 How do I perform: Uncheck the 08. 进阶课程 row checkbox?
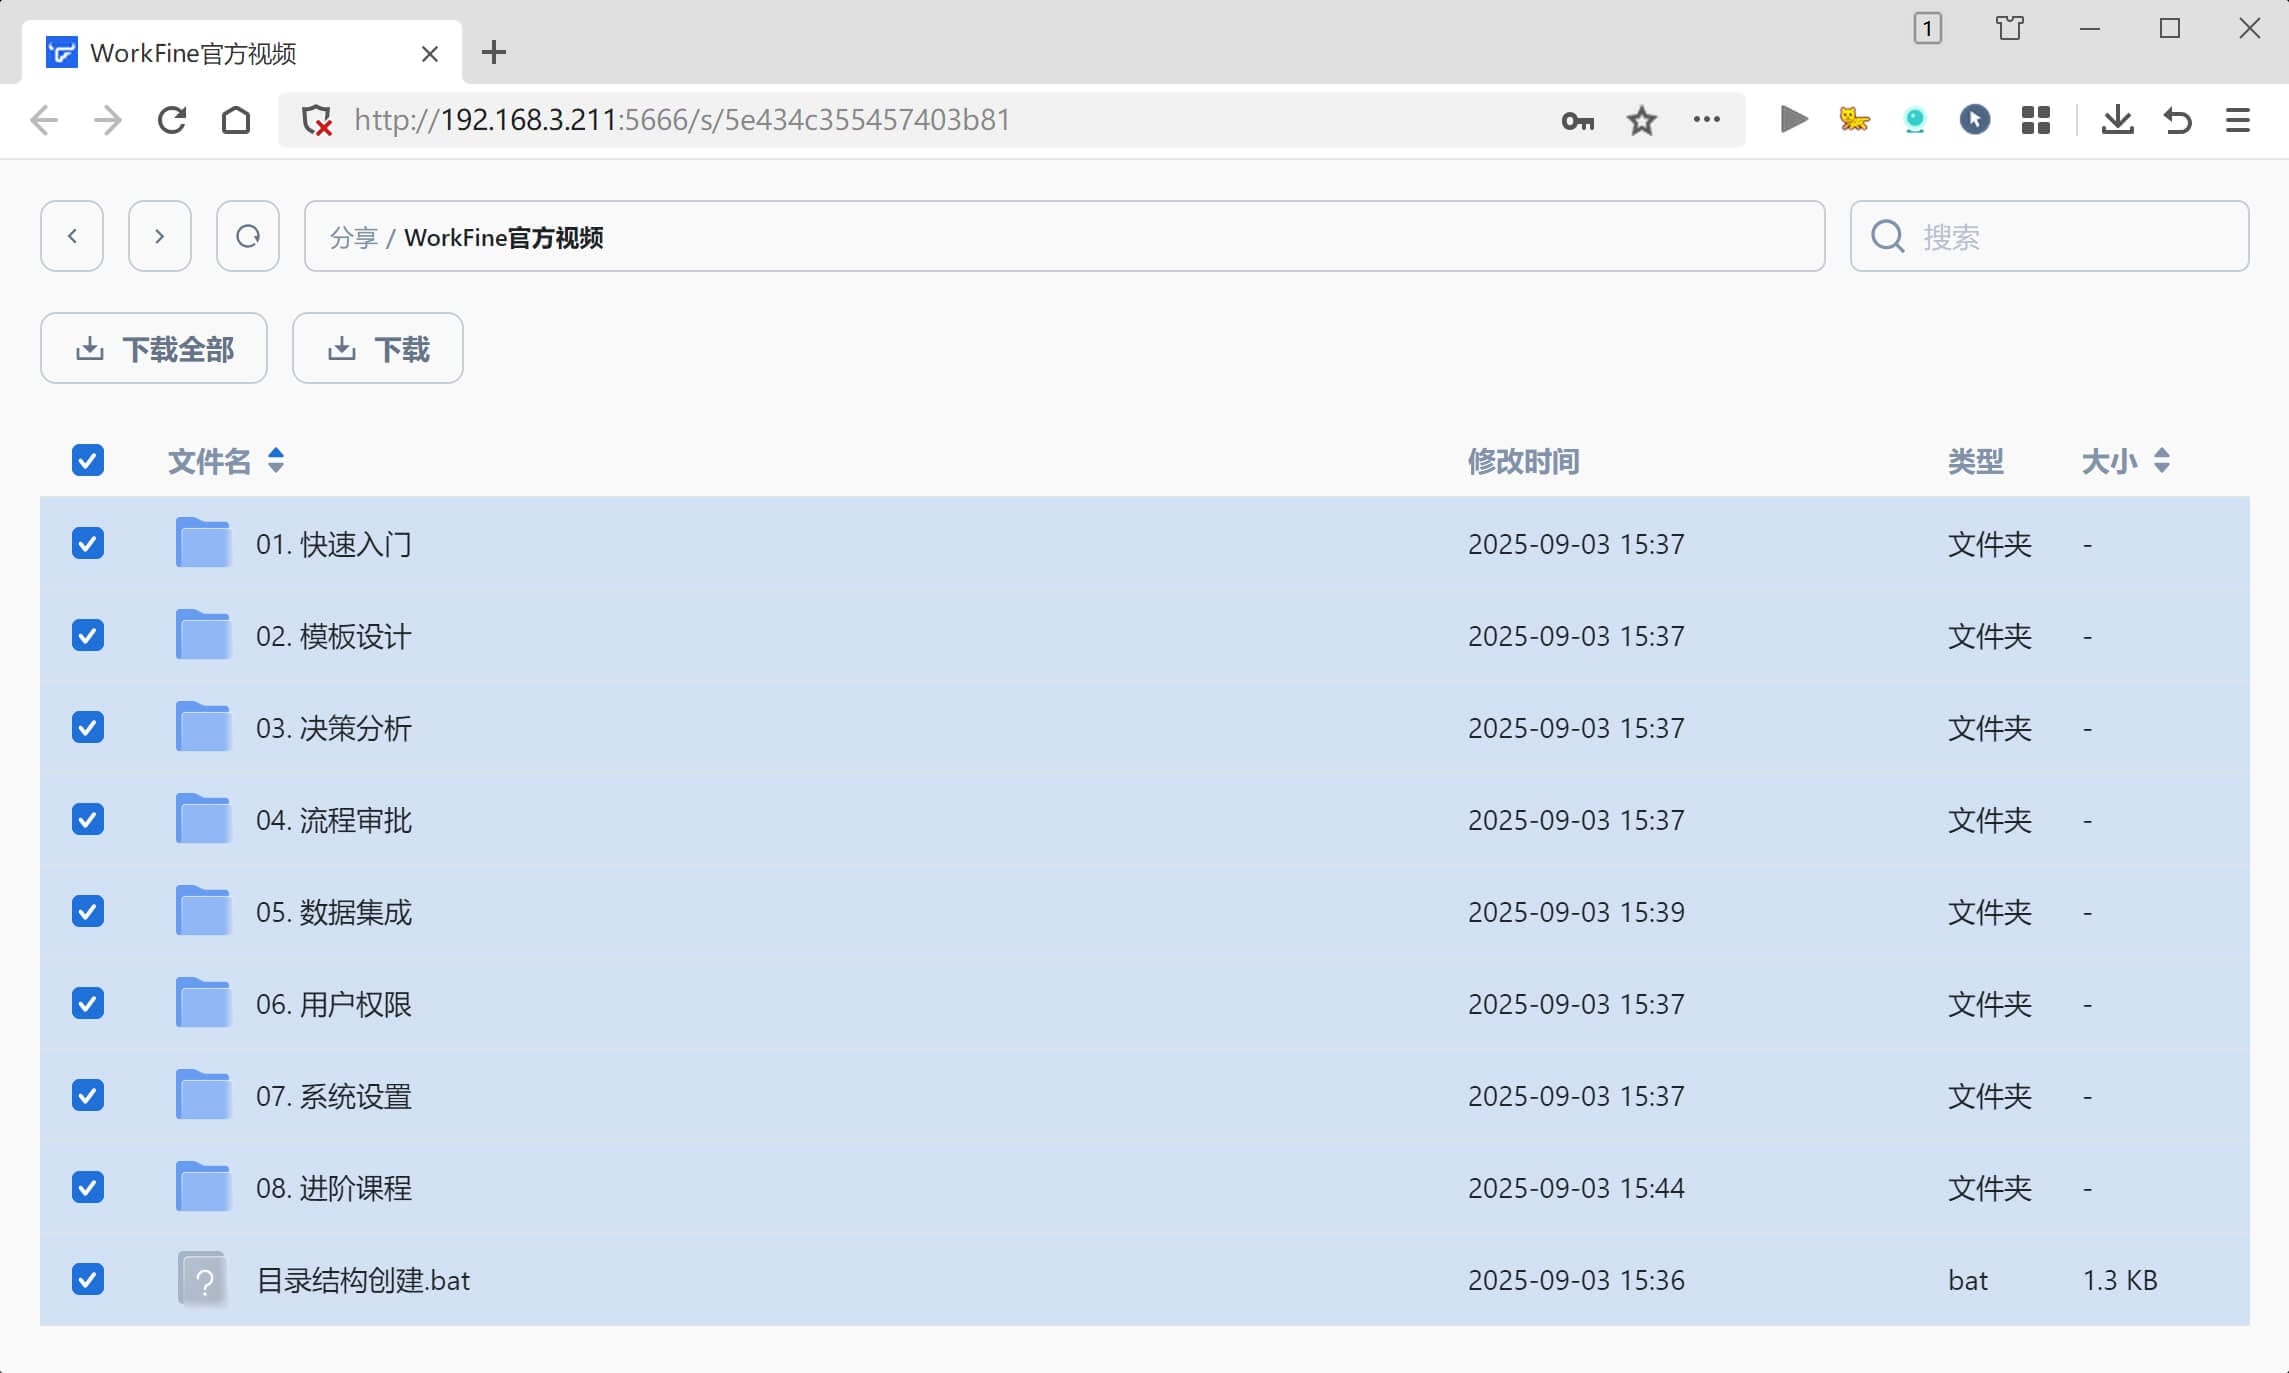(x=88, y=1187)
